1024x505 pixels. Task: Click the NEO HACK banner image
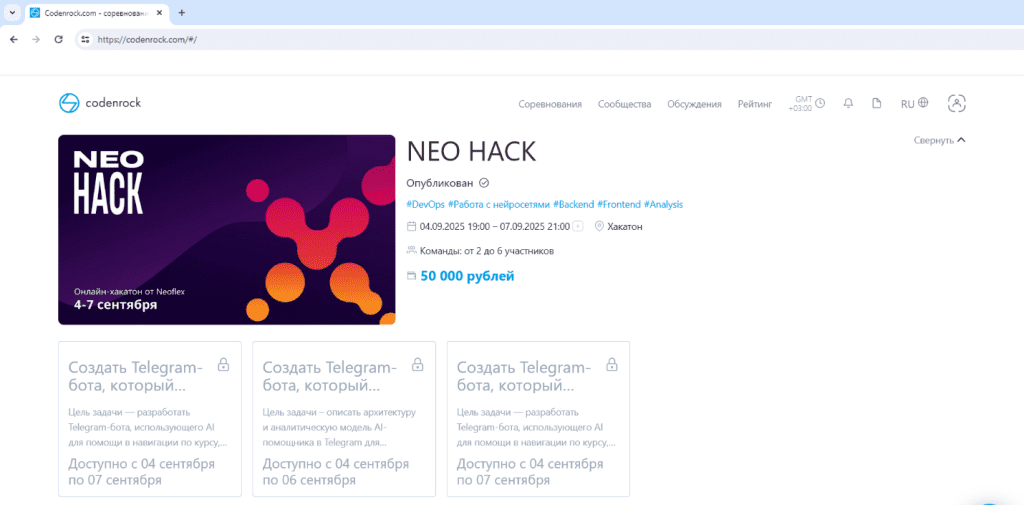tap(227, 229)
